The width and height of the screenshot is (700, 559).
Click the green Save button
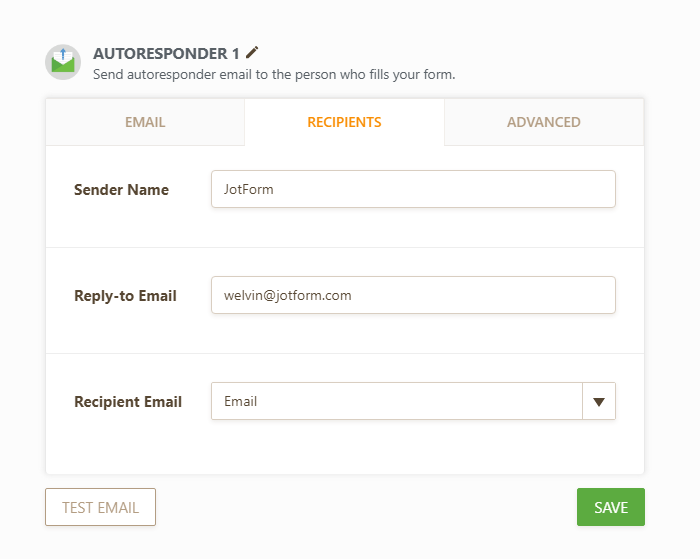[610, 507]
